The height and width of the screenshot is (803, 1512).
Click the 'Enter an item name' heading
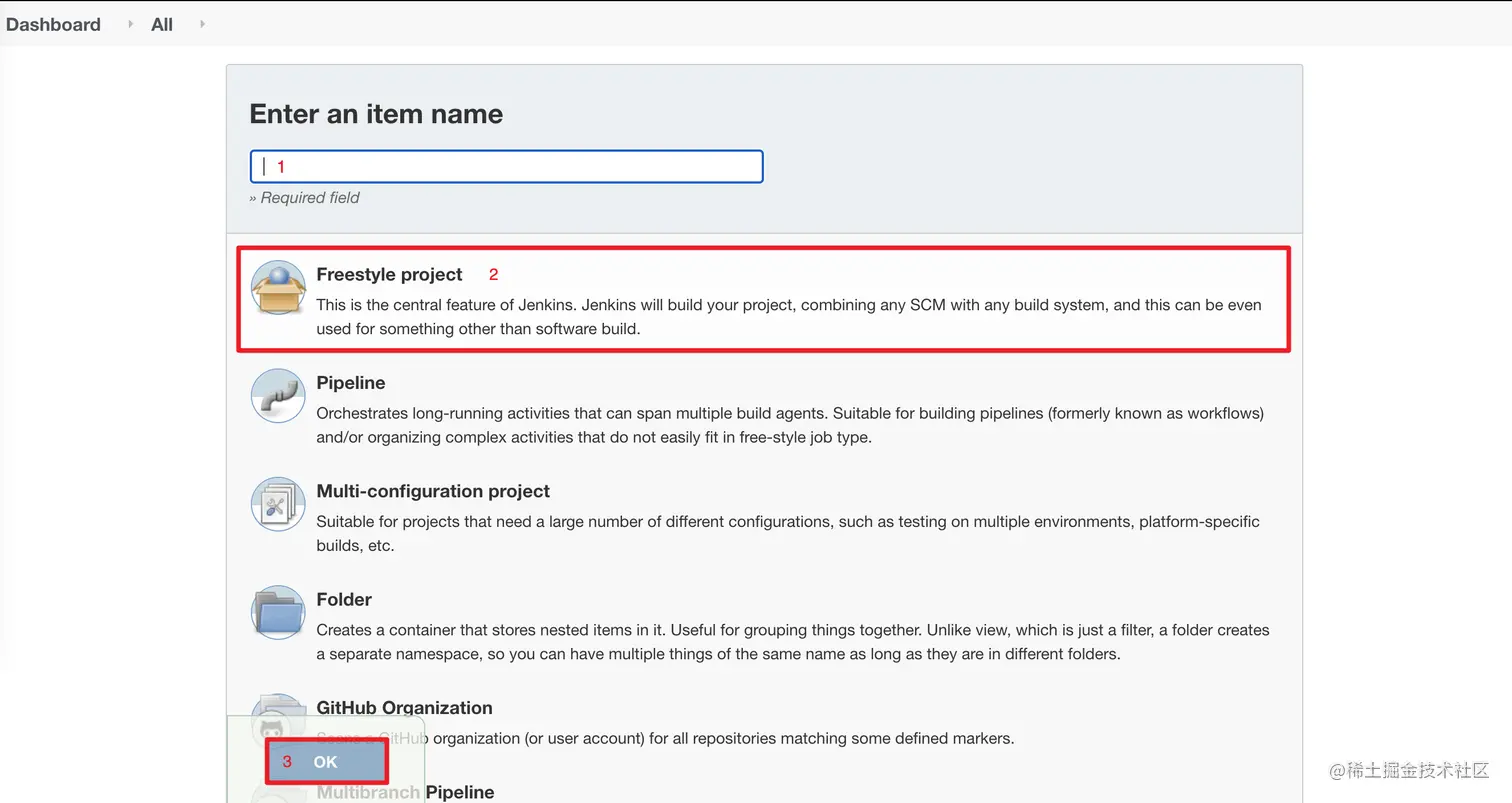coord(376,114)
